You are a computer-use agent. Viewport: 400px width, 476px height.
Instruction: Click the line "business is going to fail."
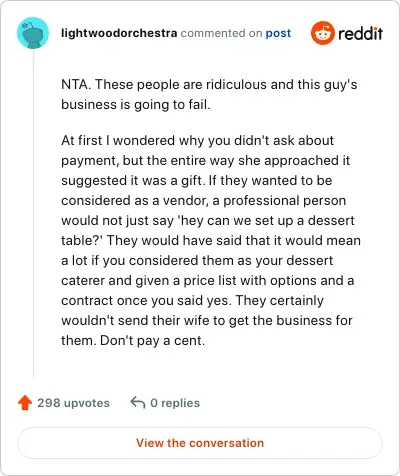pos(136,105)
